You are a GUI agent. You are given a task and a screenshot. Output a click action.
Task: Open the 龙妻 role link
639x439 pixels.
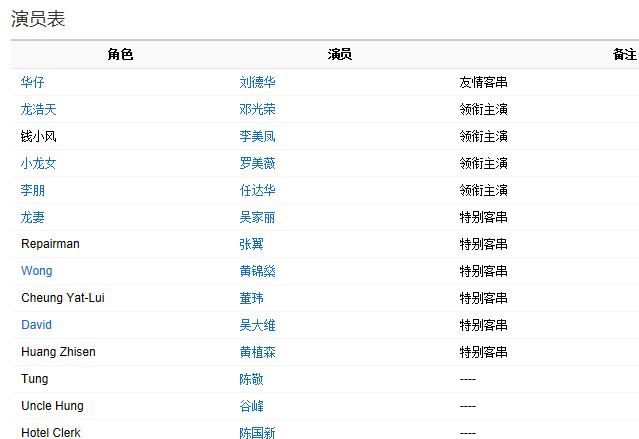tap(32, 217)
